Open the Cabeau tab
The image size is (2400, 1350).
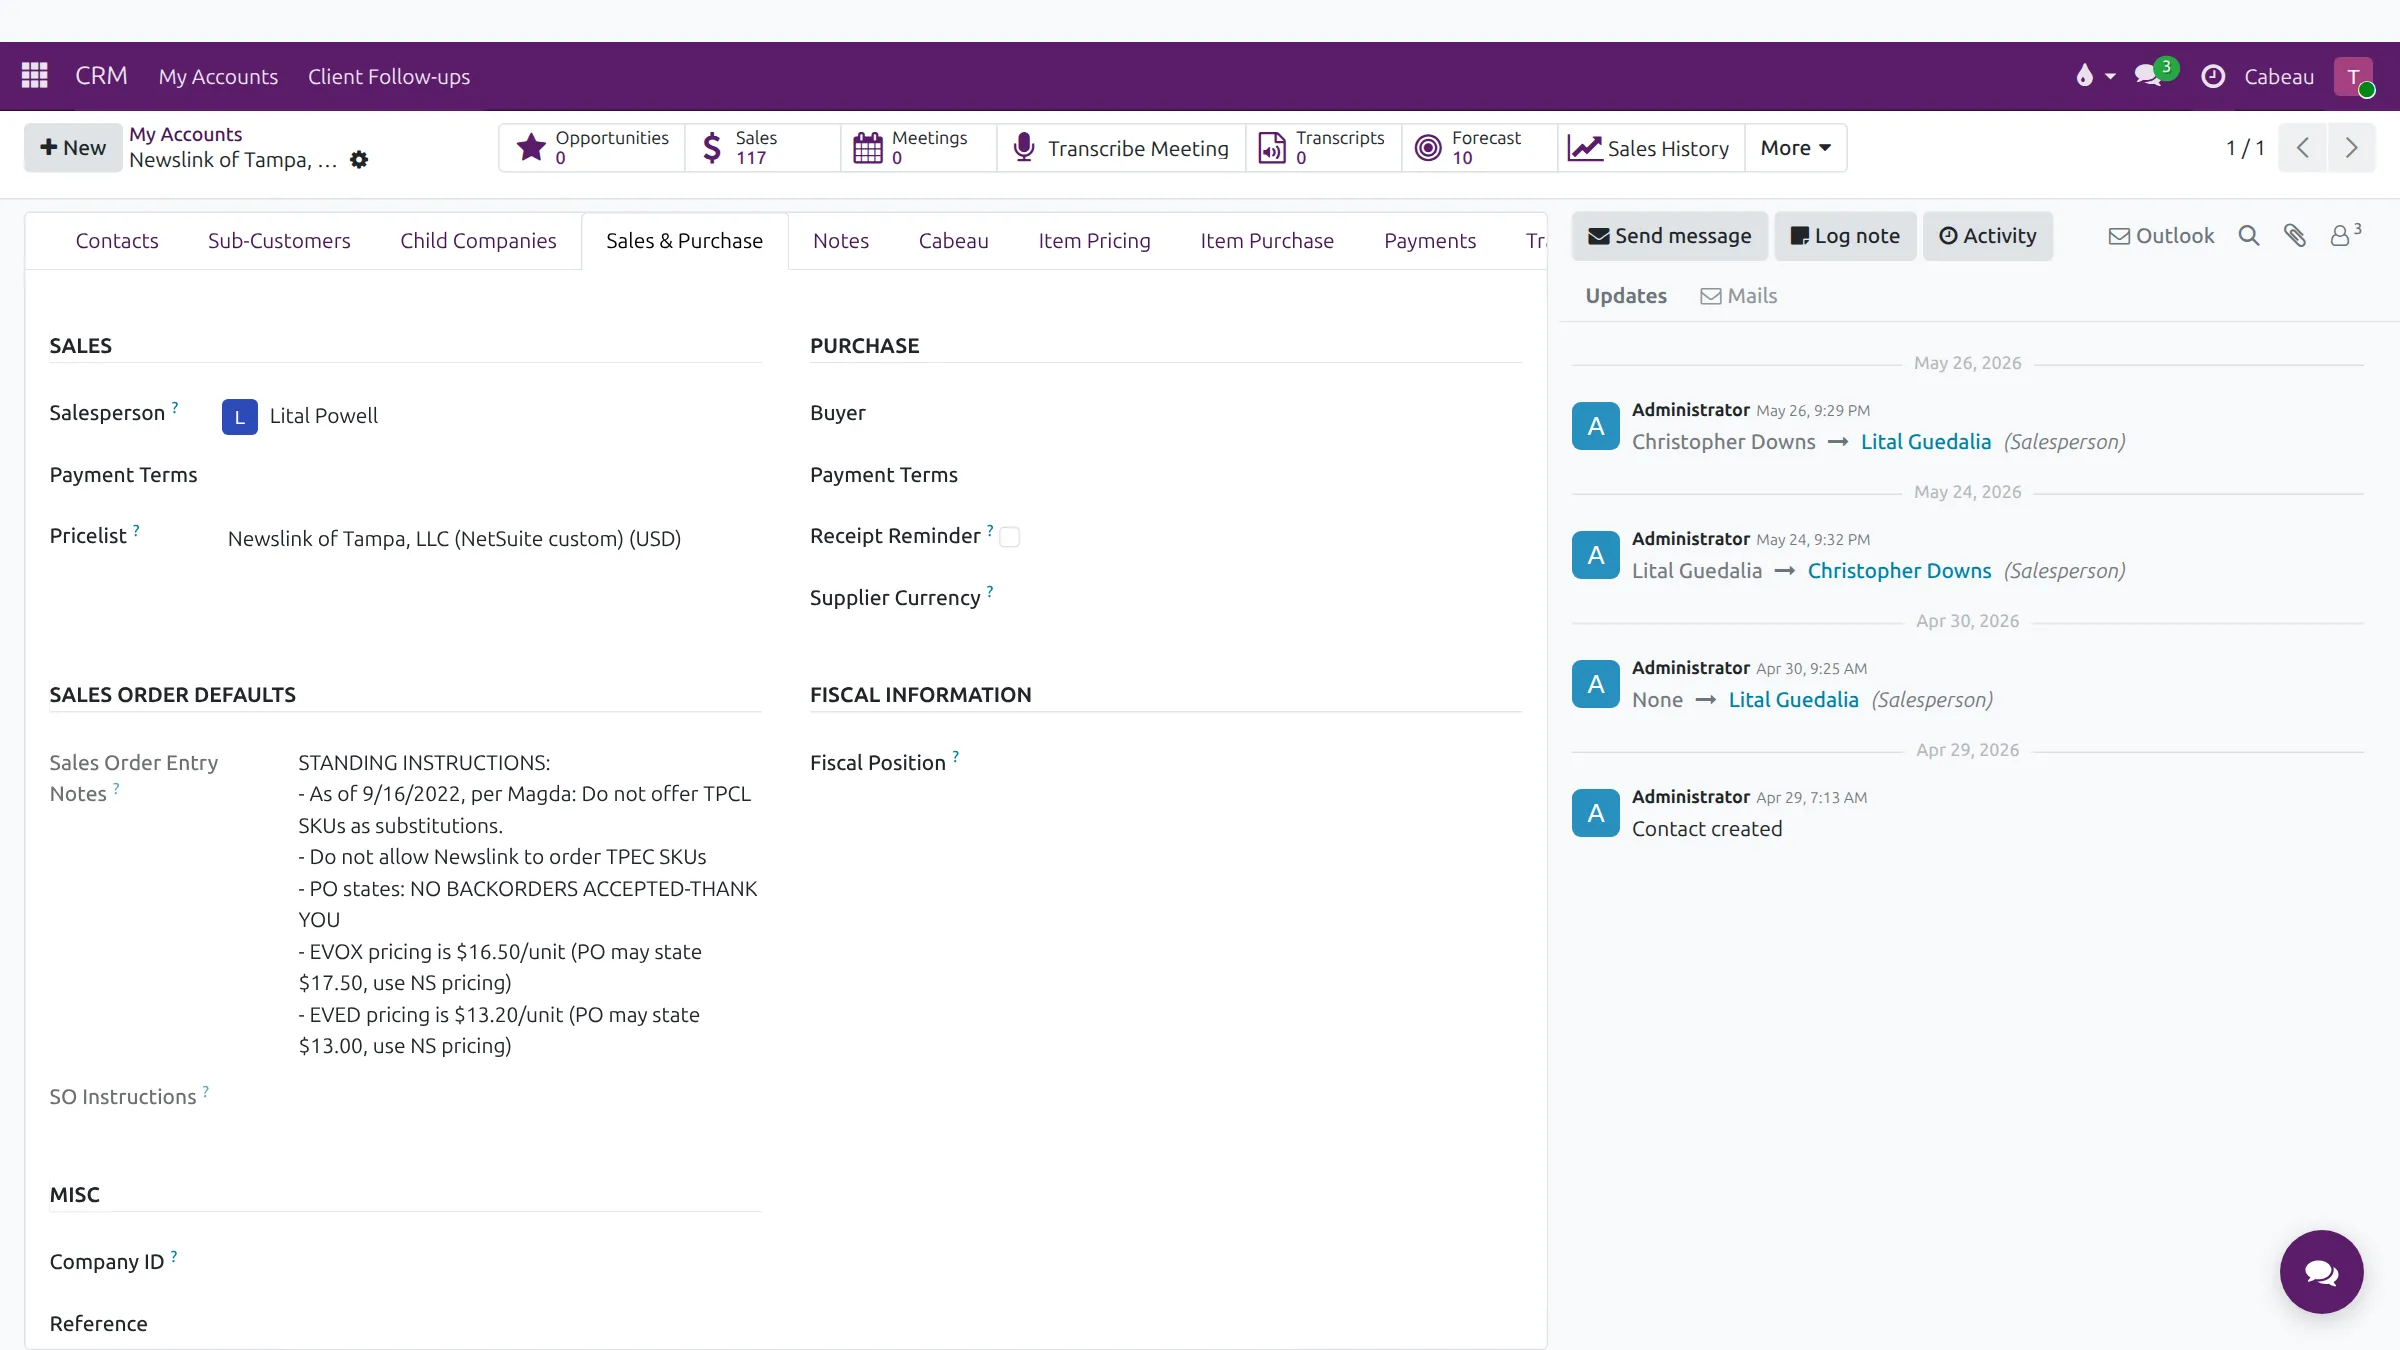pyautogui.click(x=954, y=241)
